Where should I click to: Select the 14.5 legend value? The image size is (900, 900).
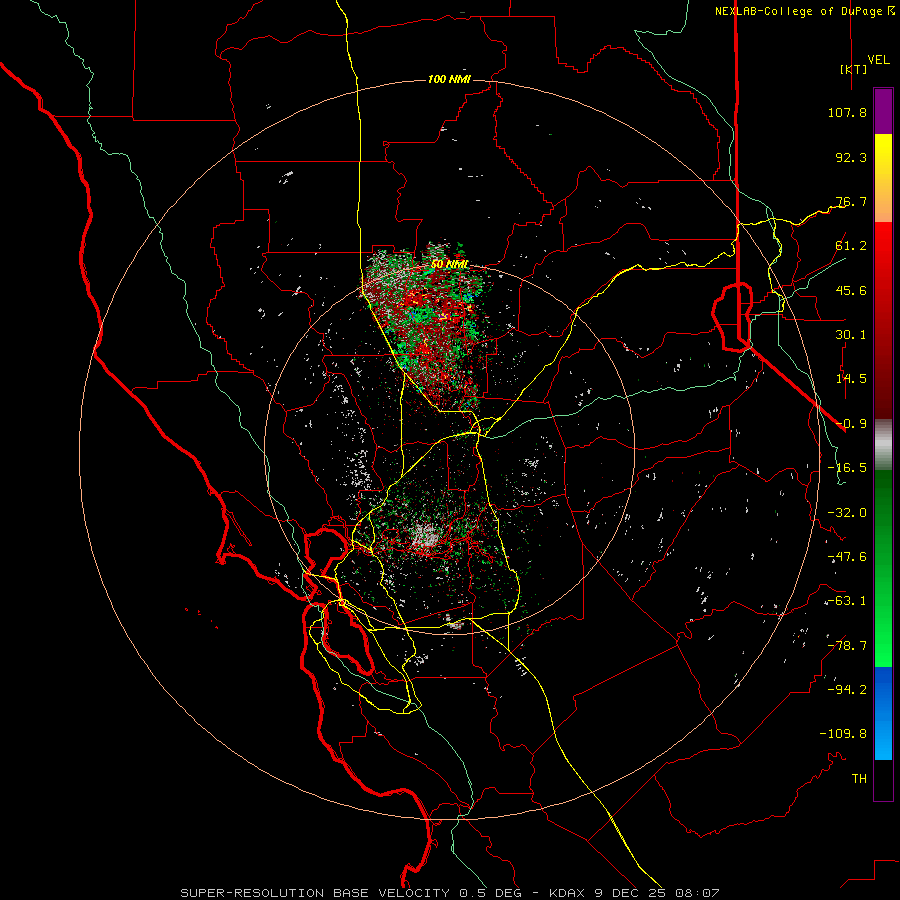click(851, 379)
